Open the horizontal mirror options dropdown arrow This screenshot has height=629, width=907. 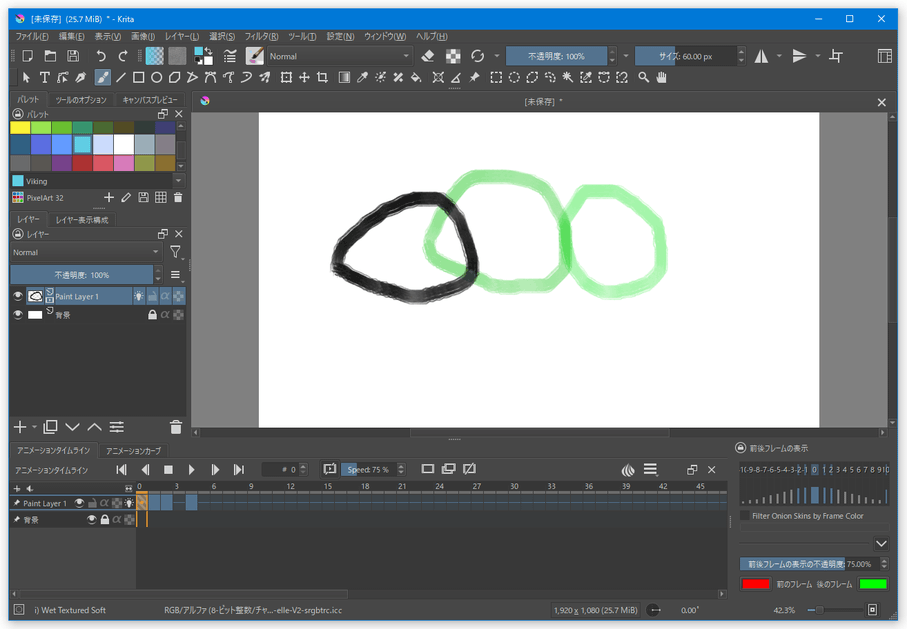click(779, 56)
